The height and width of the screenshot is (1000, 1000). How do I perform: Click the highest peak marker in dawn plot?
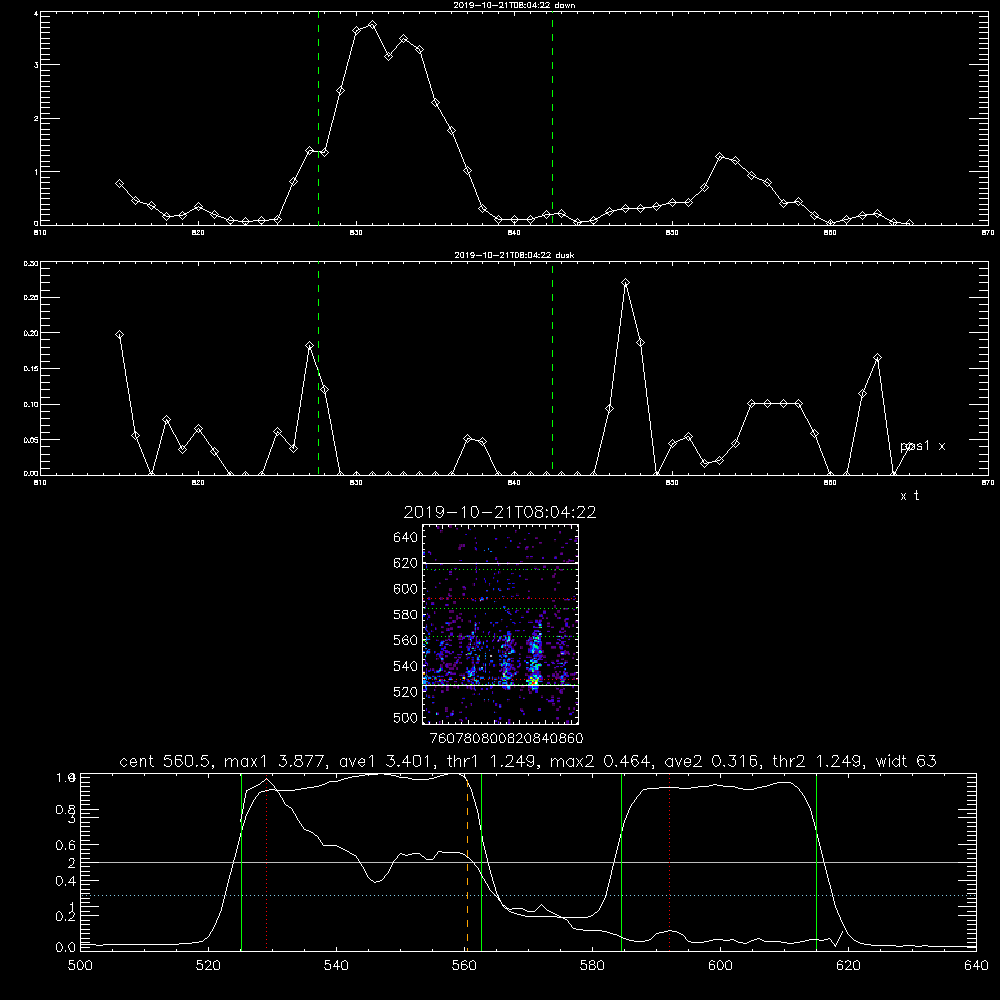tap(372, 25)
